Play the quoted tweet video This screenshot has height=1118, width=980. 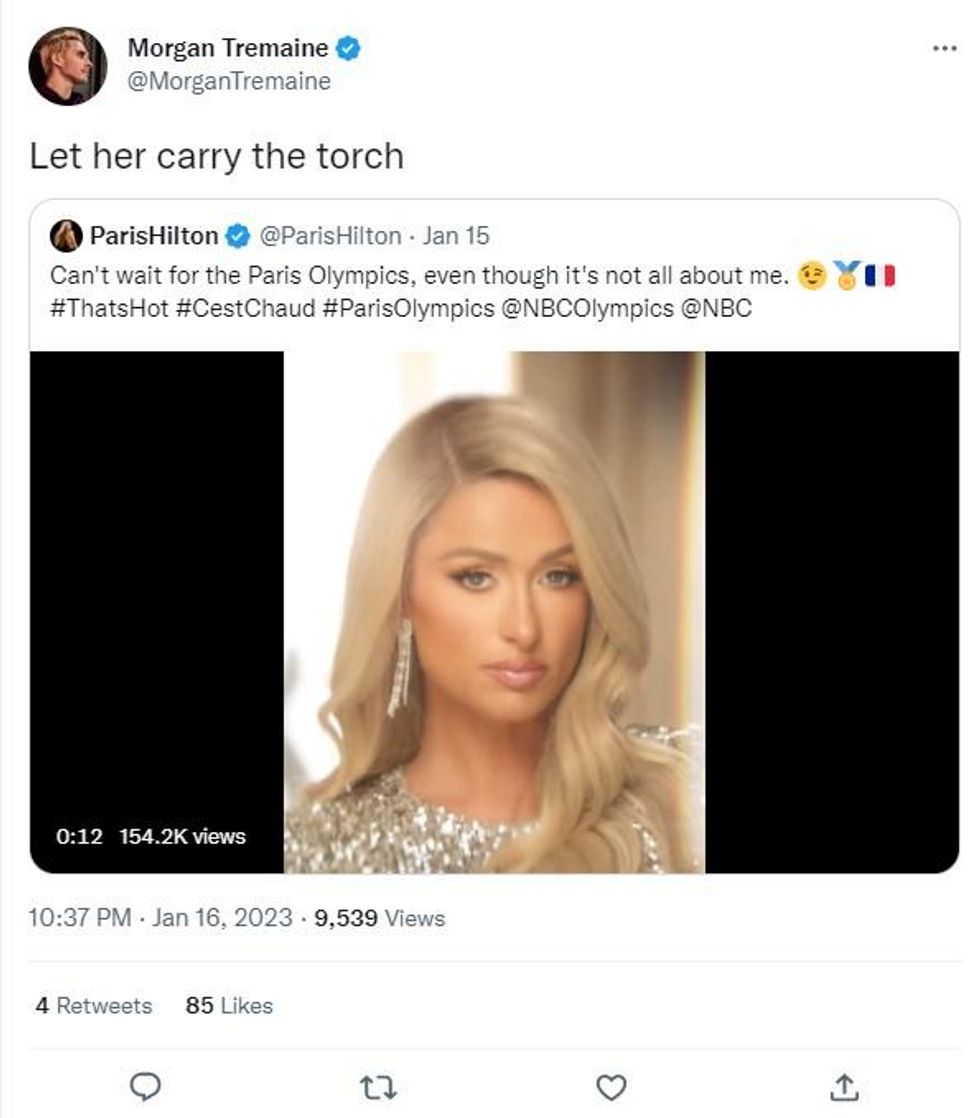[494, 612]
